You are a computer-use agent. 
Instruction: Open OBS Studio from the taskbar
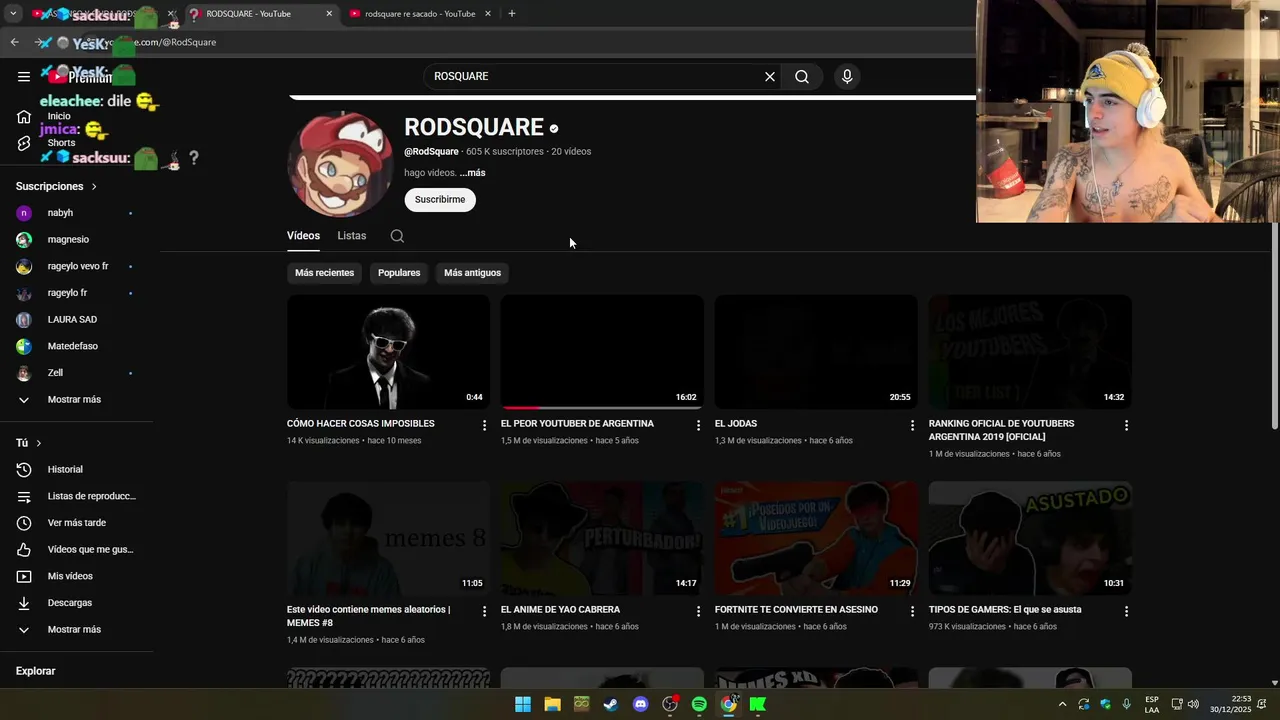[670, 704]
